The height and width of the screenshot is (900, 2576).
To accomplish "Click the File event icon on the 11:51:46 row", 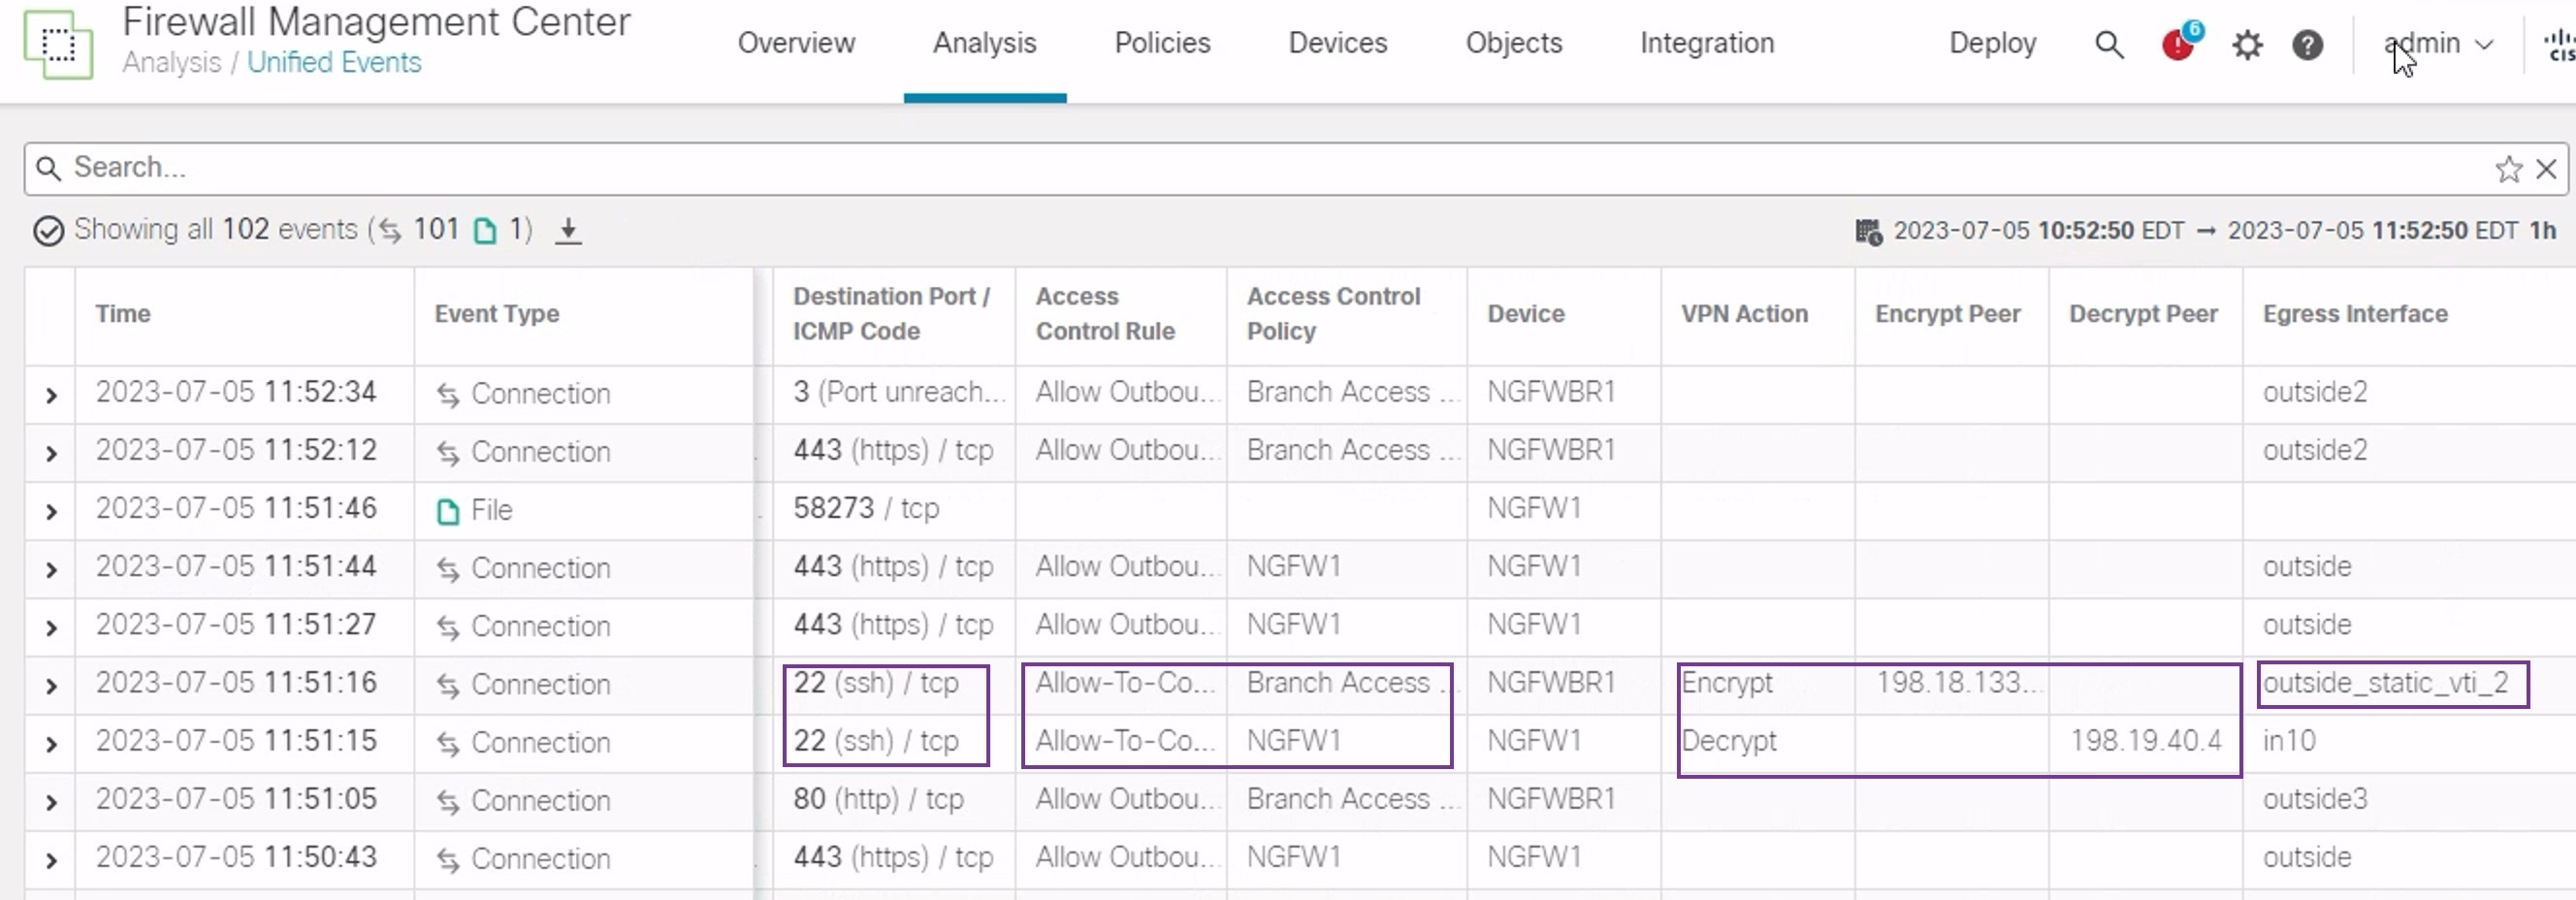I will coord(447,510).
